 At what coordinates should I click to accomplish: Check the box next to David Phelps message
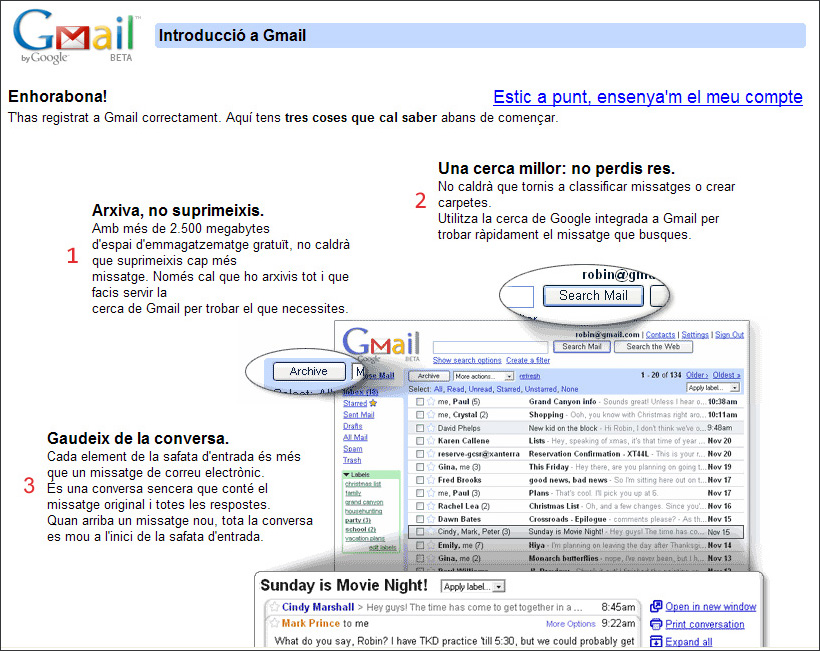(418, 428)
